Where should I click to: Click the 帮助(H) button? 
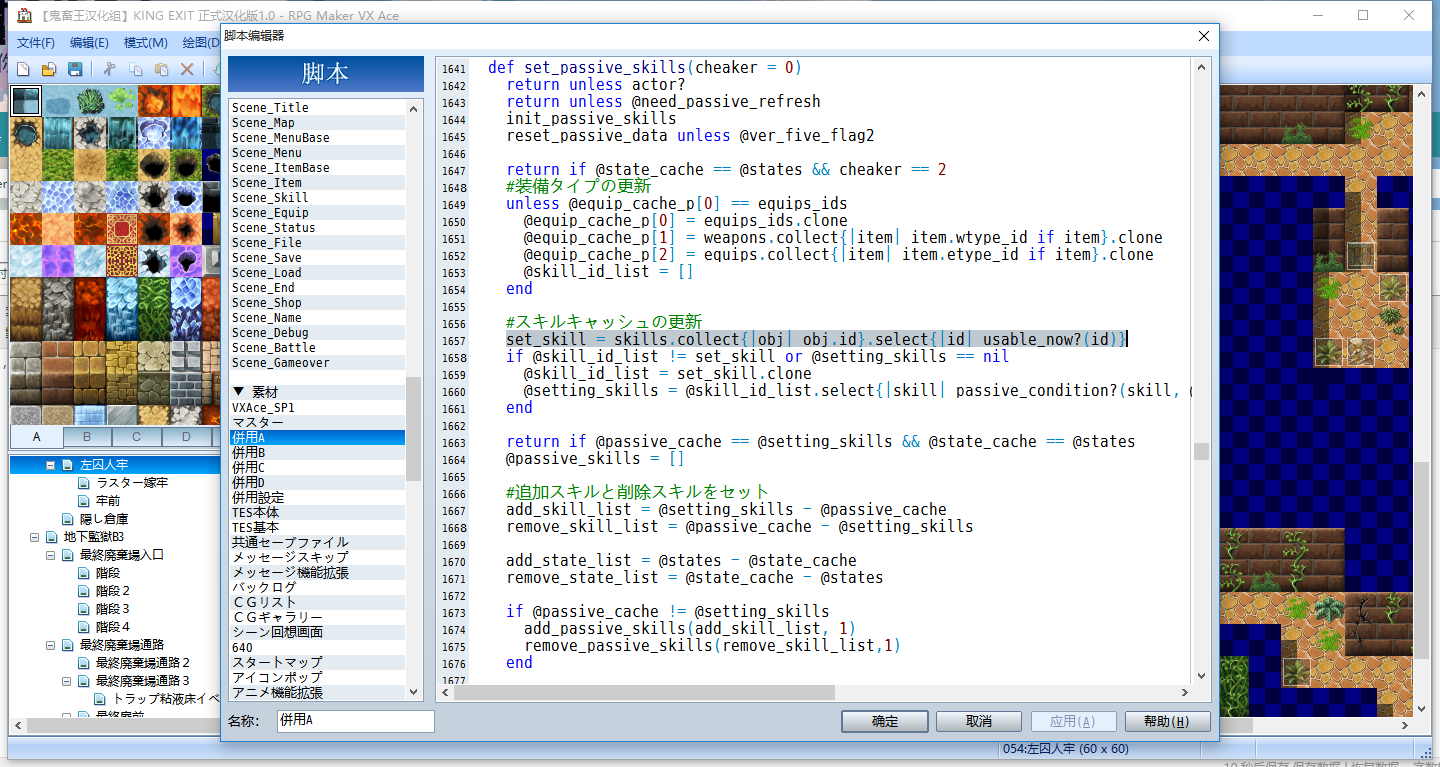(1167, 721)
